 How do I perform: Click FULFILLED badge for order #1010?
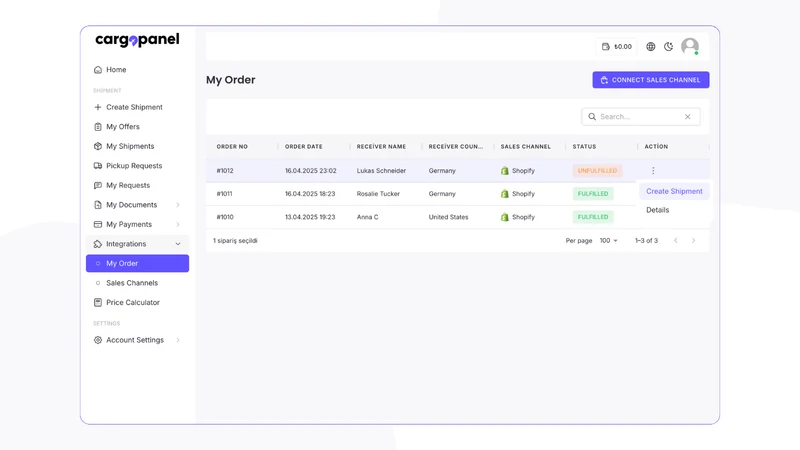(593, 217)
